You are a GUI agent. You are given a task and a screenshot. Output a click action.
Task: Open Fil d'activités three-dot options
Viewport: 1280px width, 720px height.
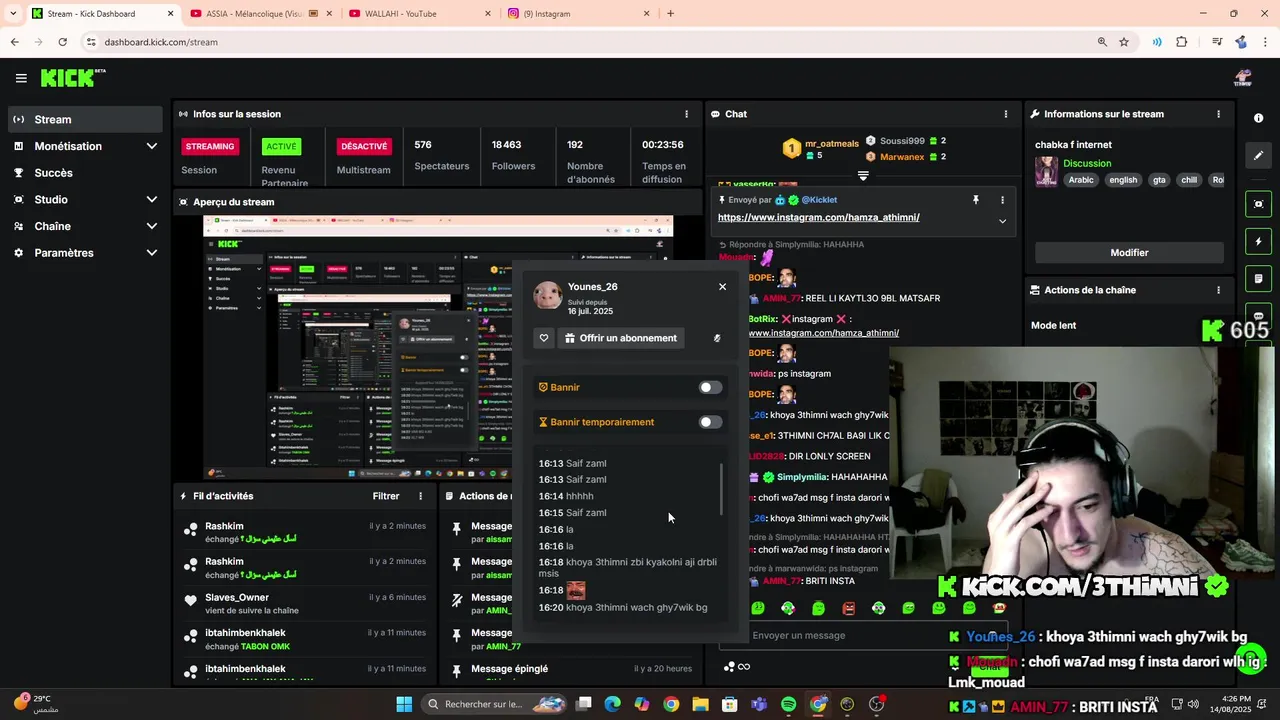coord(420,496)
